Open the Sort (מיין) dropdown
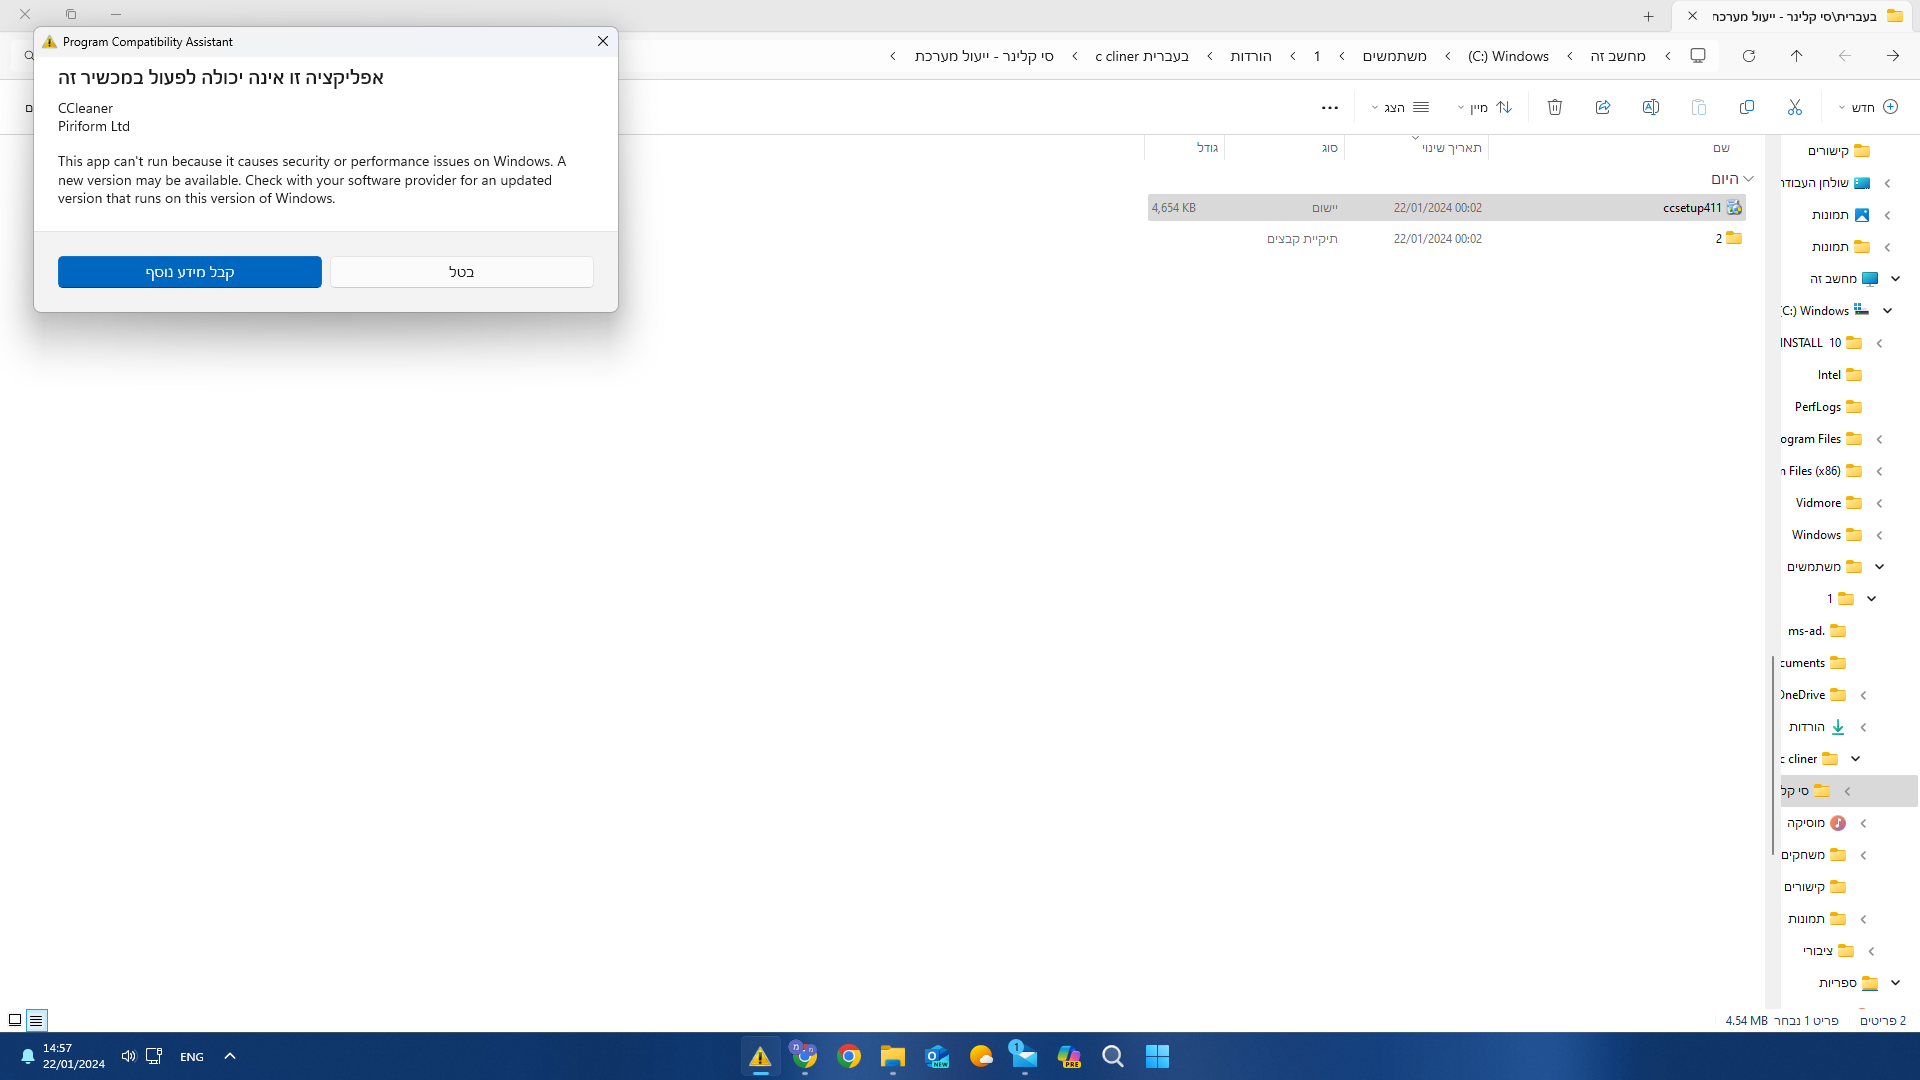This screenshot has width=1920, height=1080. (1484, 107)
